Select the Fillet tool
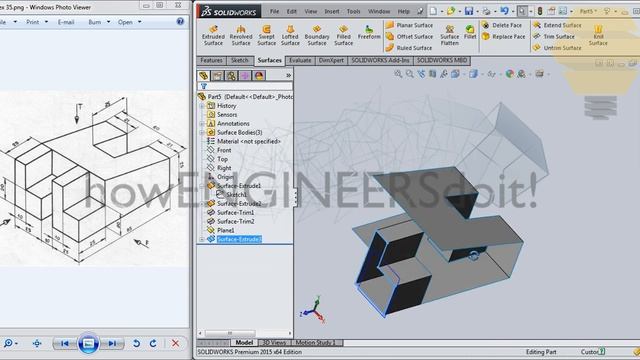 470,32
